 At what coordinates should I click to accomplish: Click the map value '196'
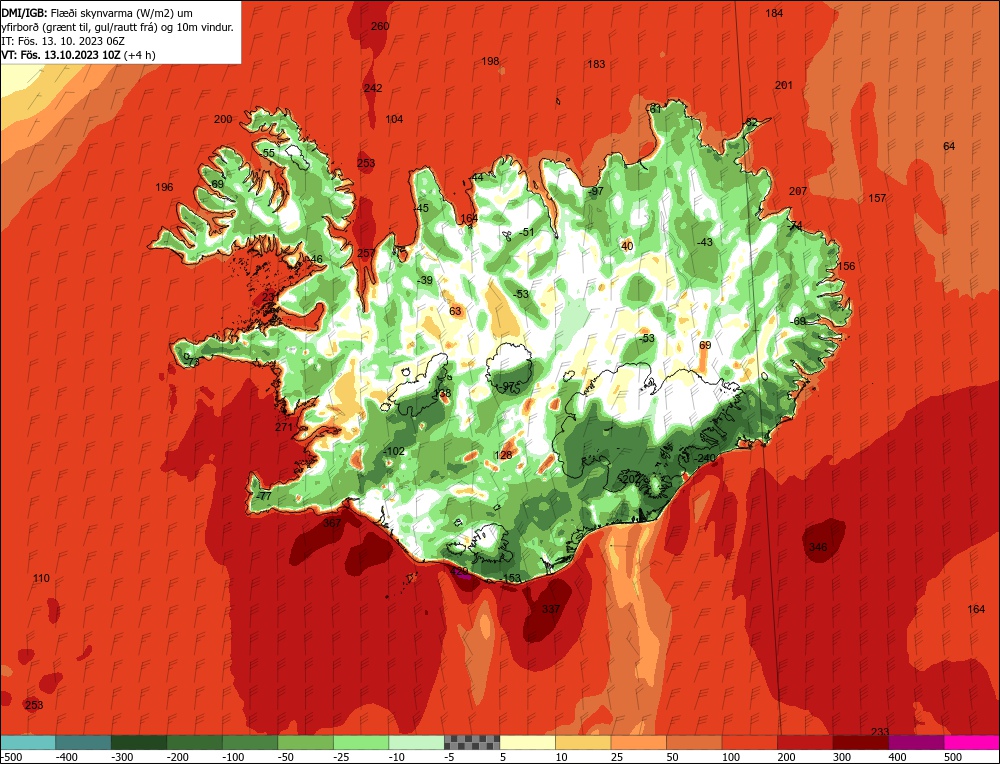(x=164, y=187)
